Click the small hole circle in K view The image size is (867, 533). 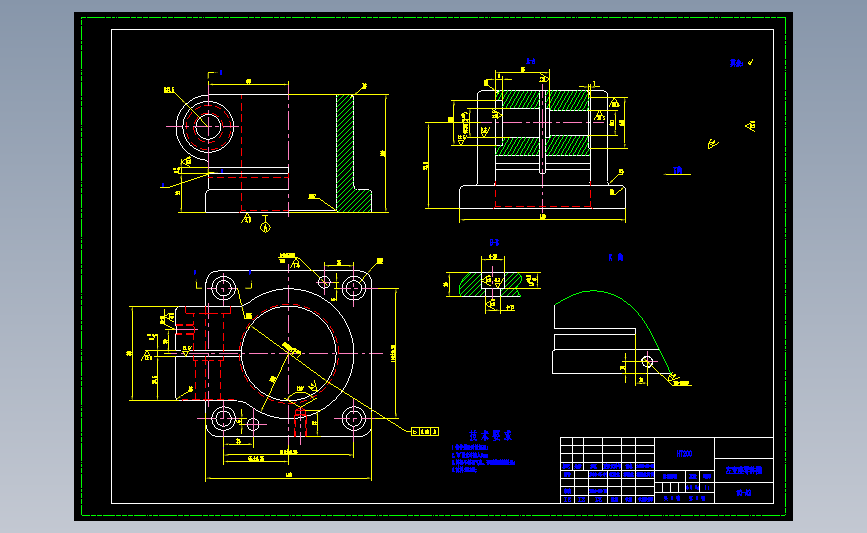(x=647, y=362)
